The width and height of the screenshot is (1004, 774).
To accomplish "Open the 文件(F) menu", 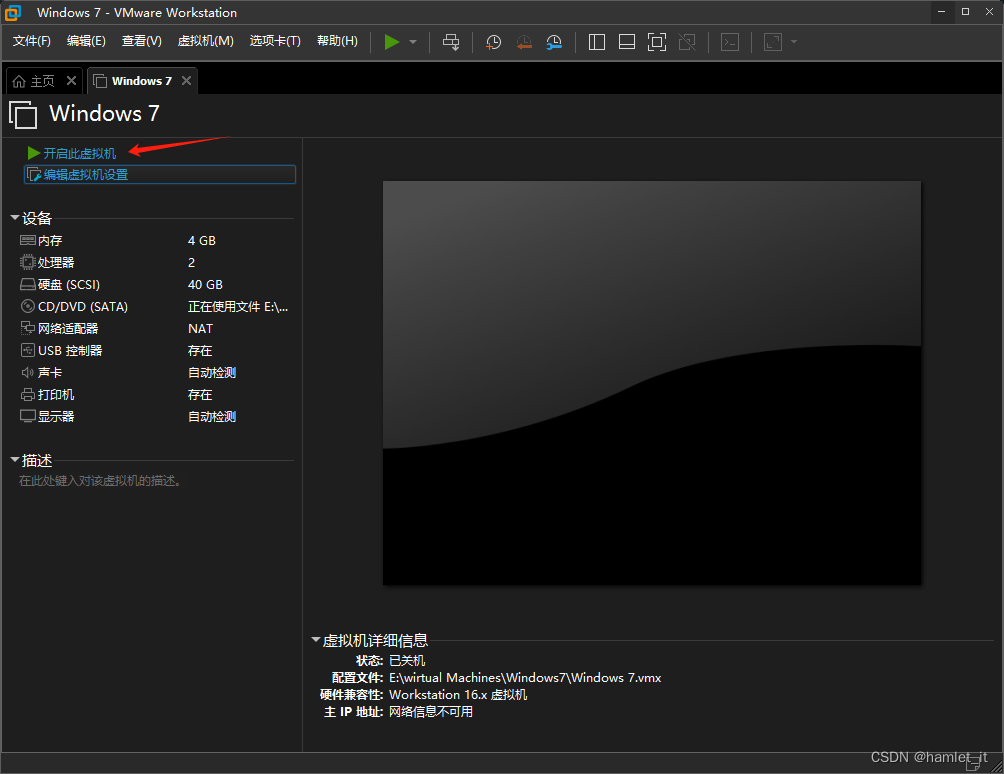I will tap(31, 41).
